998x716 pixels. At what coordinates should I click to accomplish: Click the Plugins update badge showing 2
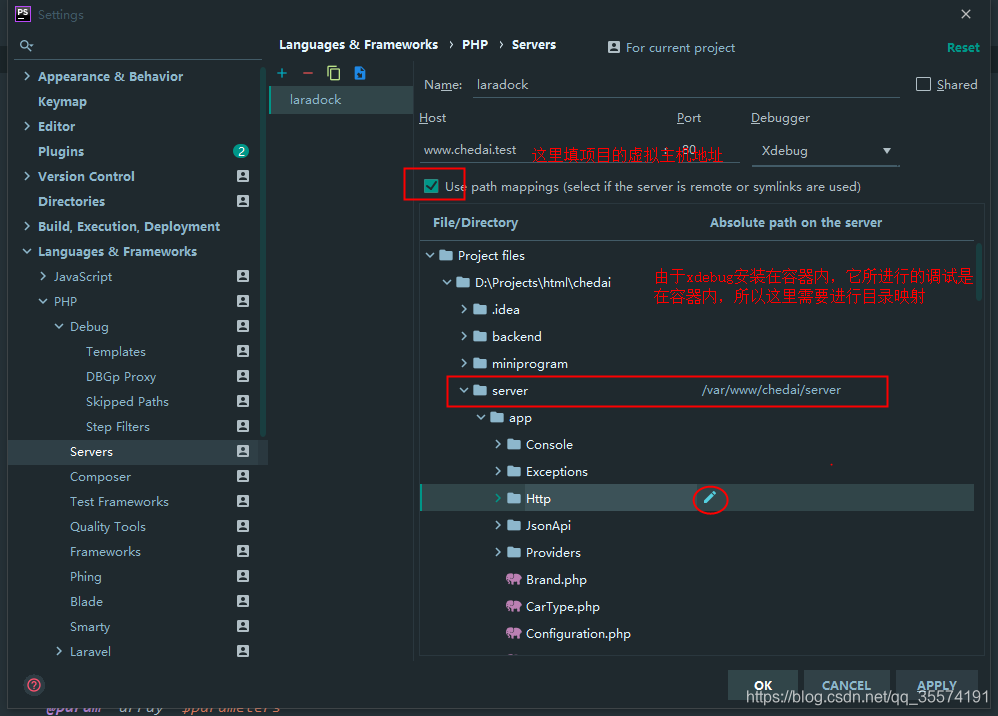click(241, 151)
